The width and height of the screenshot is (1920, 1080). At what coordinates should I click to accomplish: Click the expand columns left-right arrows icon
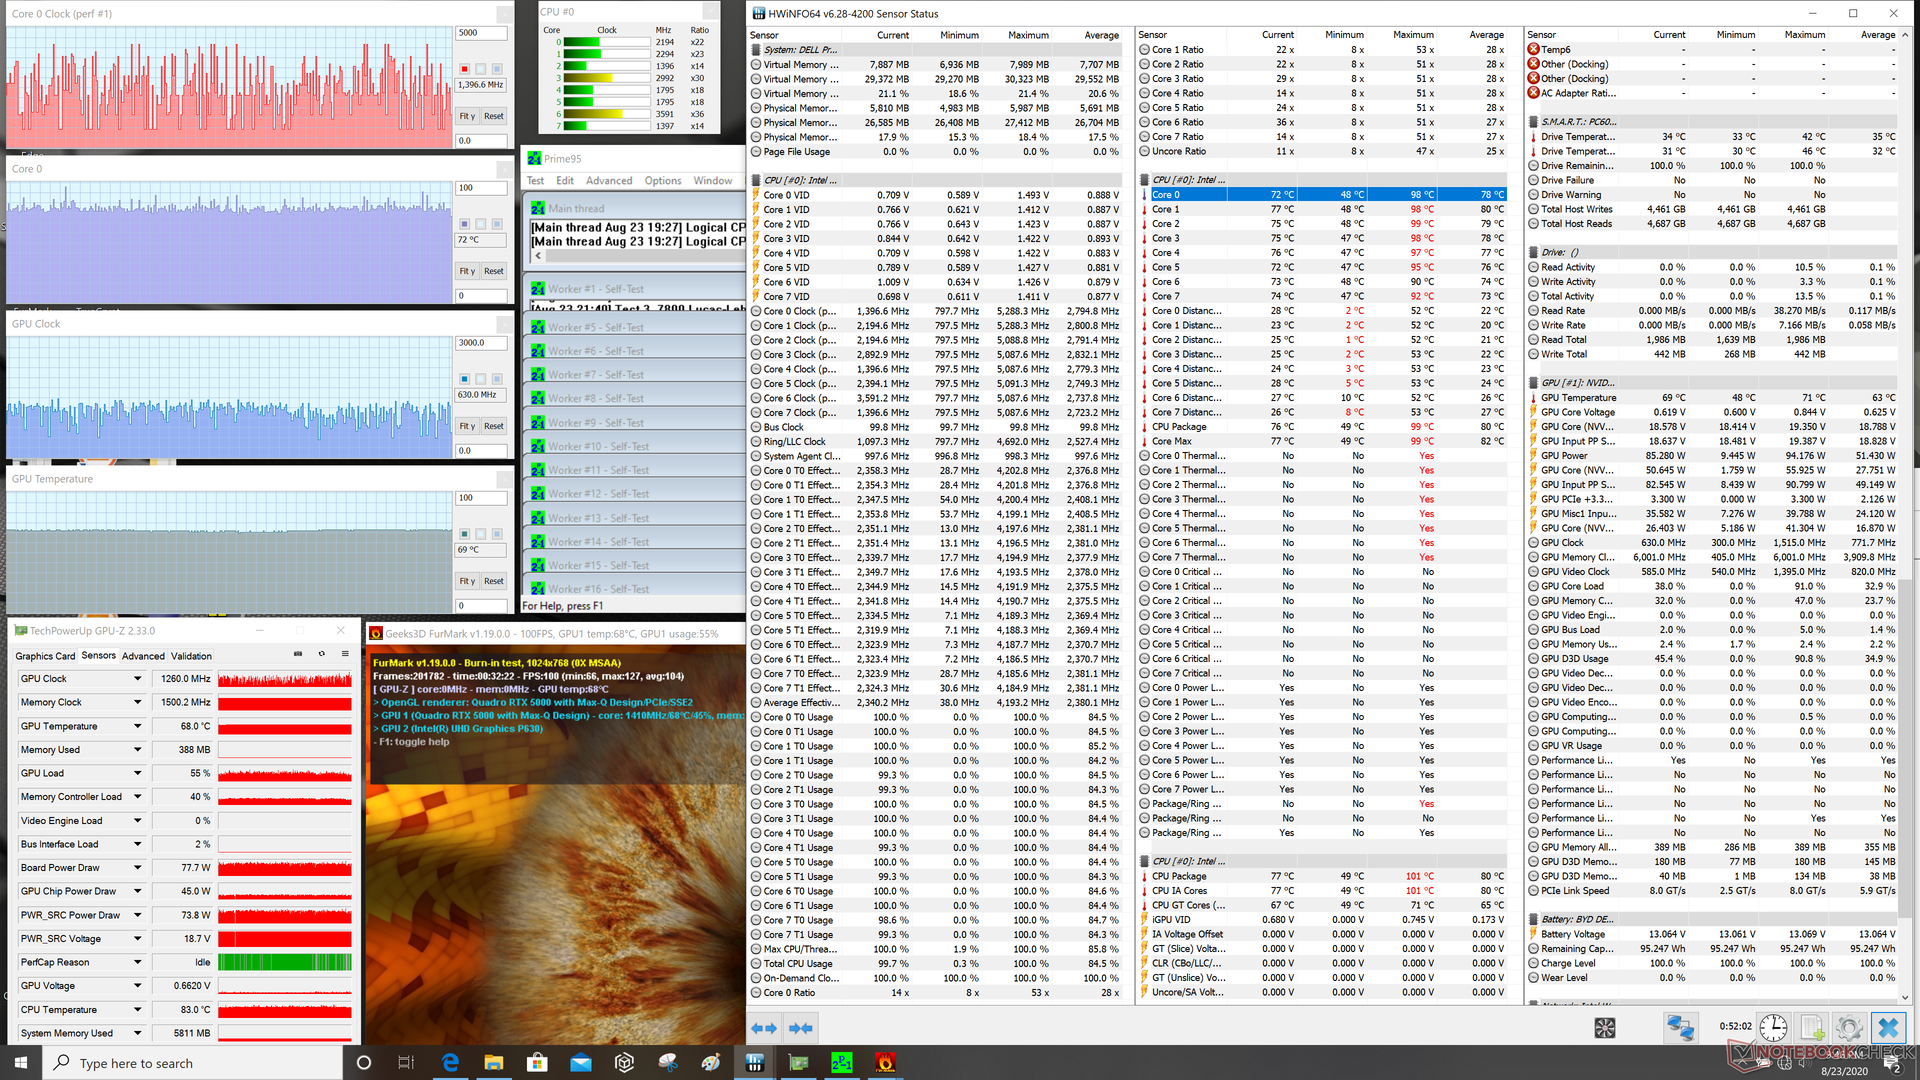(764, 1028)
